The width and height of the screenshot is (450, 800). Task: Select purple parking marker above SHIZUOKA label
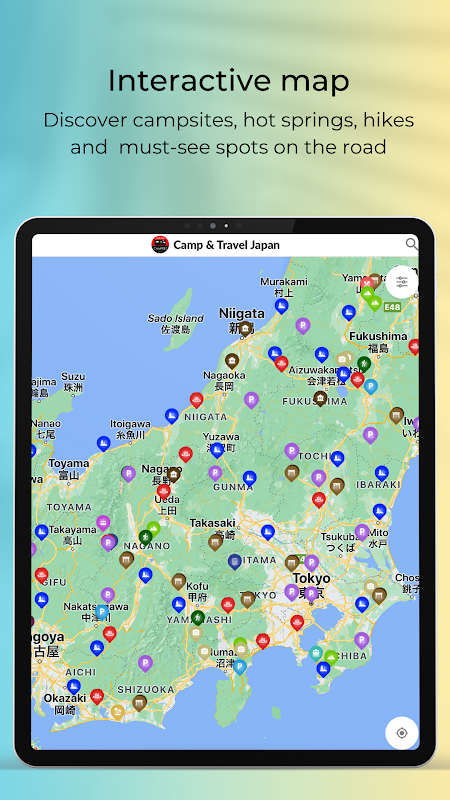pyautogui.click(x=145, y=663)
